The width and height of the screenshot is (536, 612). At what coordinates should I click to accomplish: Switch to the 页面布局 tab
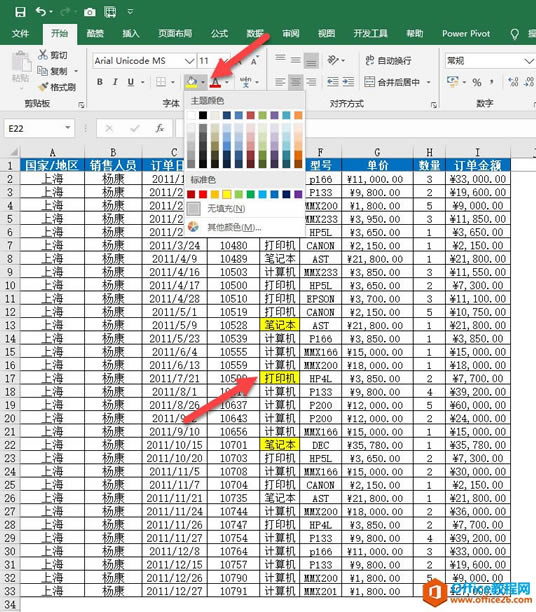pos(175,34)
